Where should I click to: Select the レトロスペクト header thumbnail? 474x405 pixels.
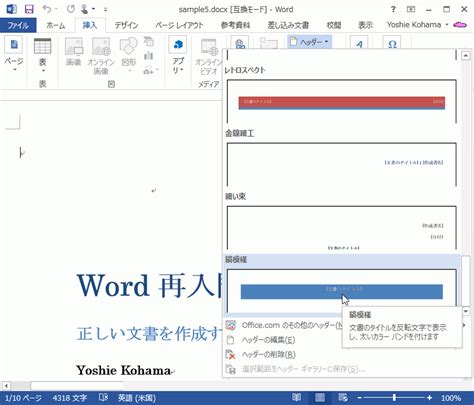[x=342, y=101]
